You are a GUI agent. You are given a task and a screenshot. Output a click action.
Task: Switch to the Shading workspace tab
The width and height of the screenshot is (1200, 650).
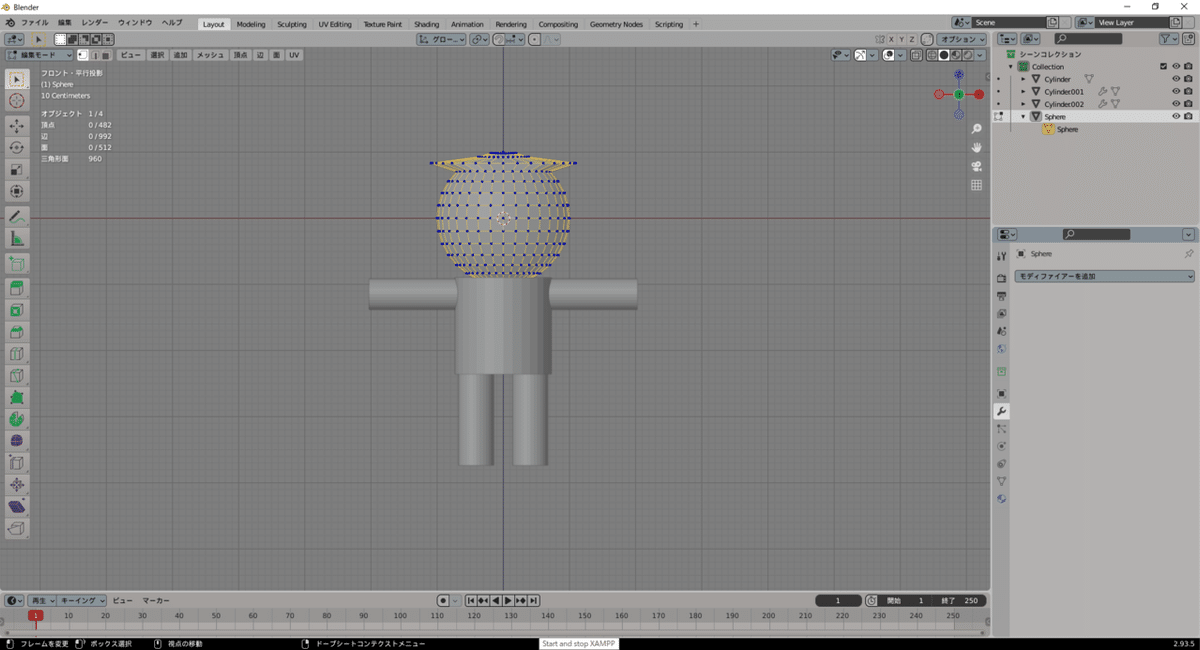tap(426, 24)
